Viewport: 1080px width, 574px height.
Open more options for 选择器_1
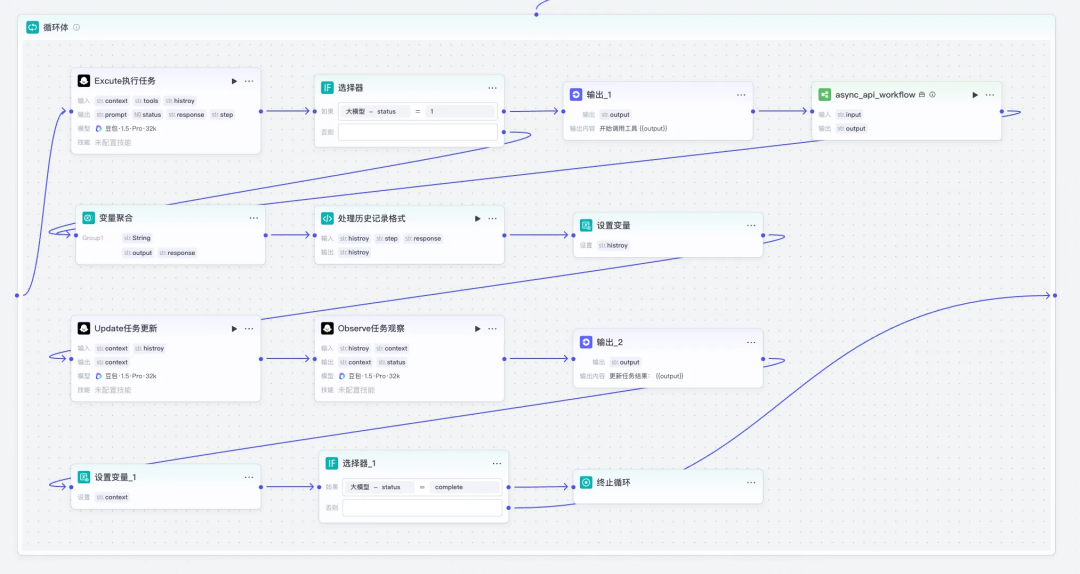point(497,464)
